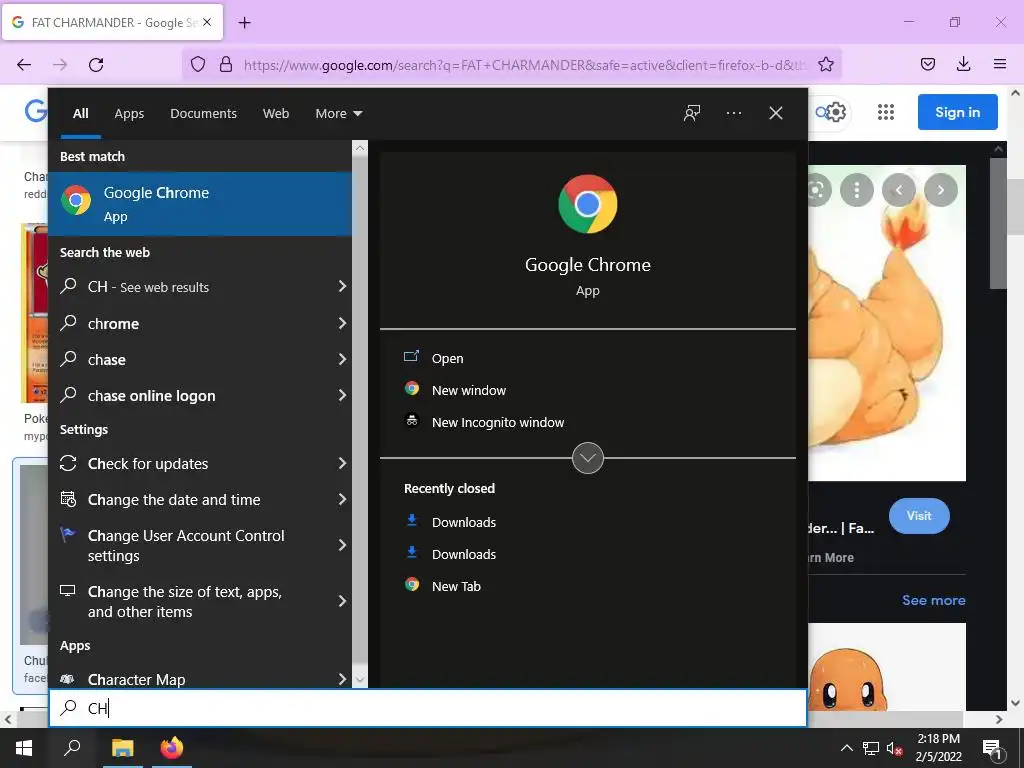Expand CH - See web results arrow

coord(342,286)
